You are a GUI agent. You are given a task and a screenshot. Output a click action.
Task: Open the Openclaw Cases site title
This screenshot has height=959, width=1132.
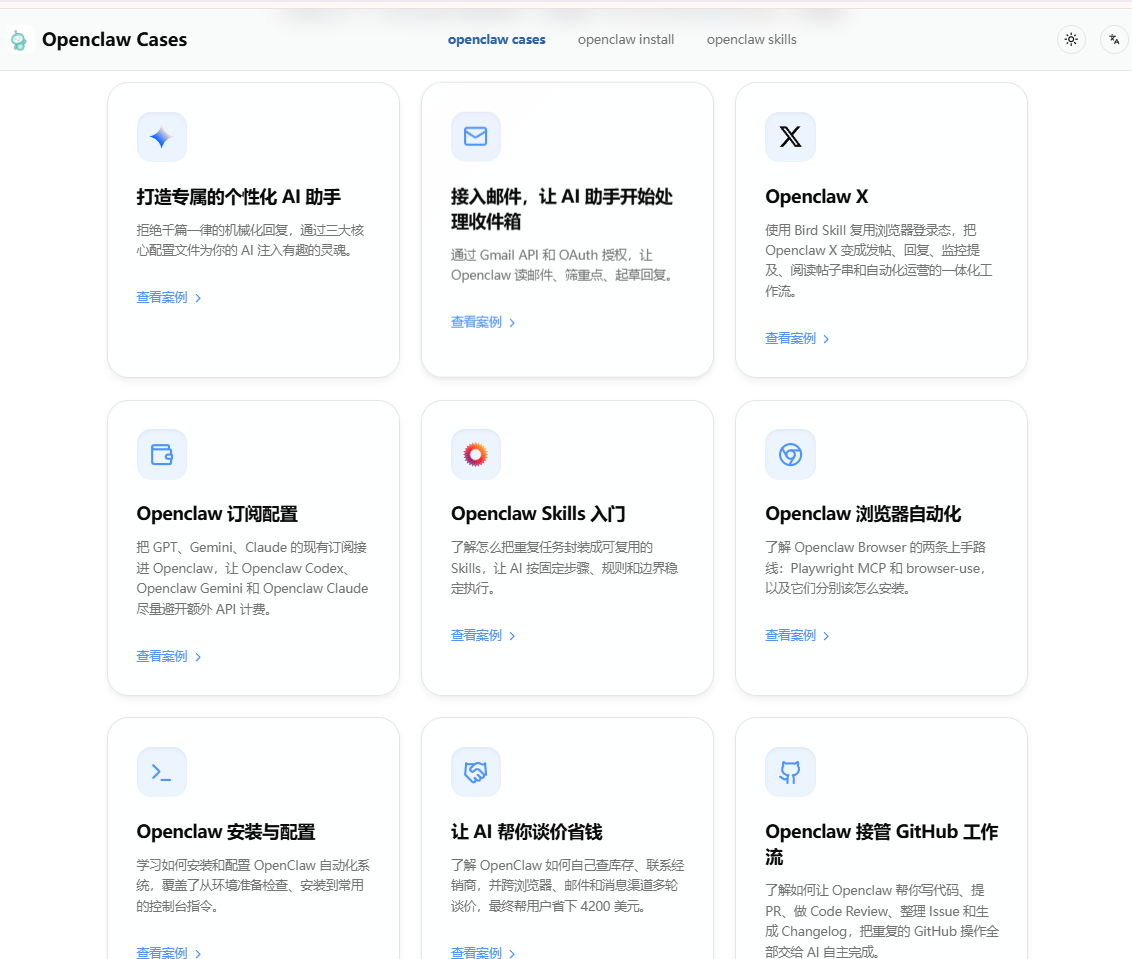click(x=114, y=40)
